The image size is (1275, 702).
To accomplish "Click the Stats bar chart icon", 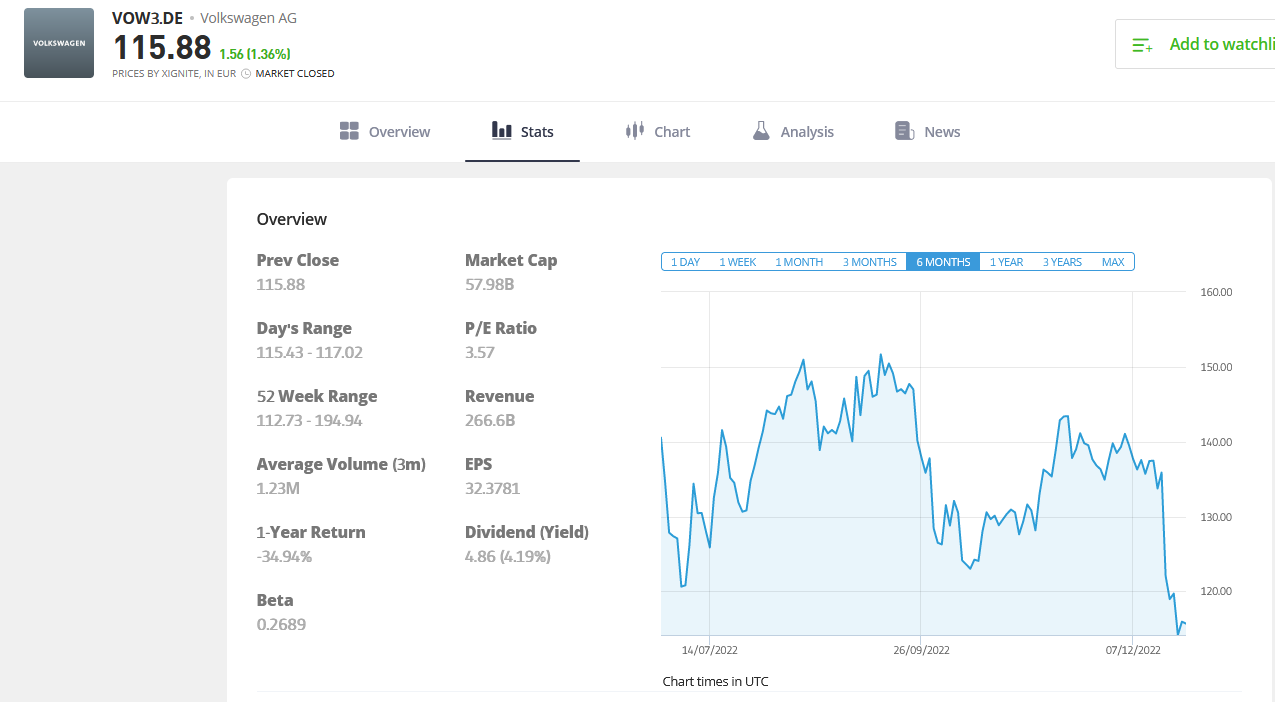I will click(x=502, y=130).
